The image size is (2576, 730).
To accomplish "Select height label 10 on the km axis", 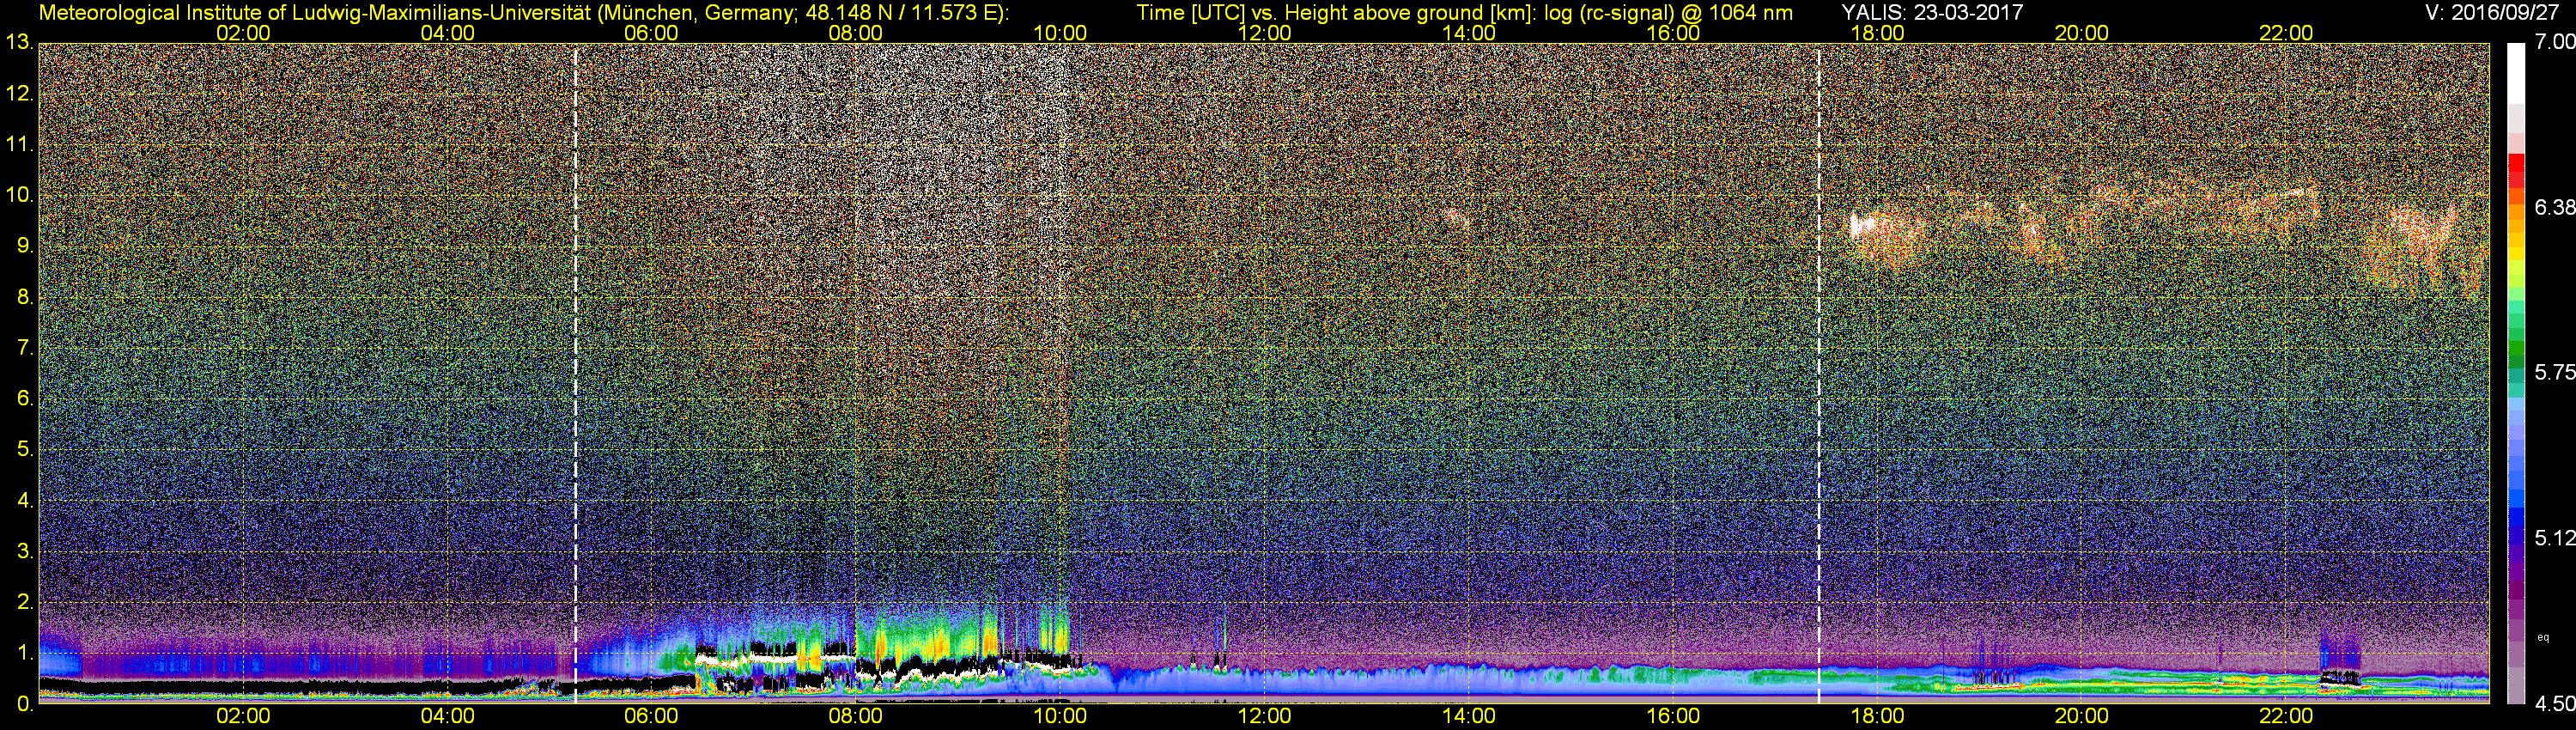I will point(19,196).
